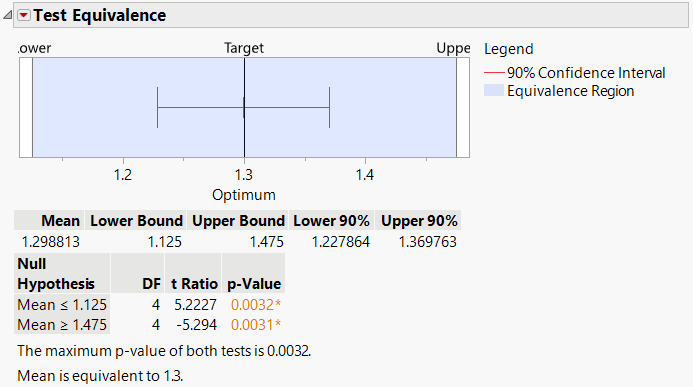
Task: Click the Equivalence Region legend swatch
Action: point(494,91)
